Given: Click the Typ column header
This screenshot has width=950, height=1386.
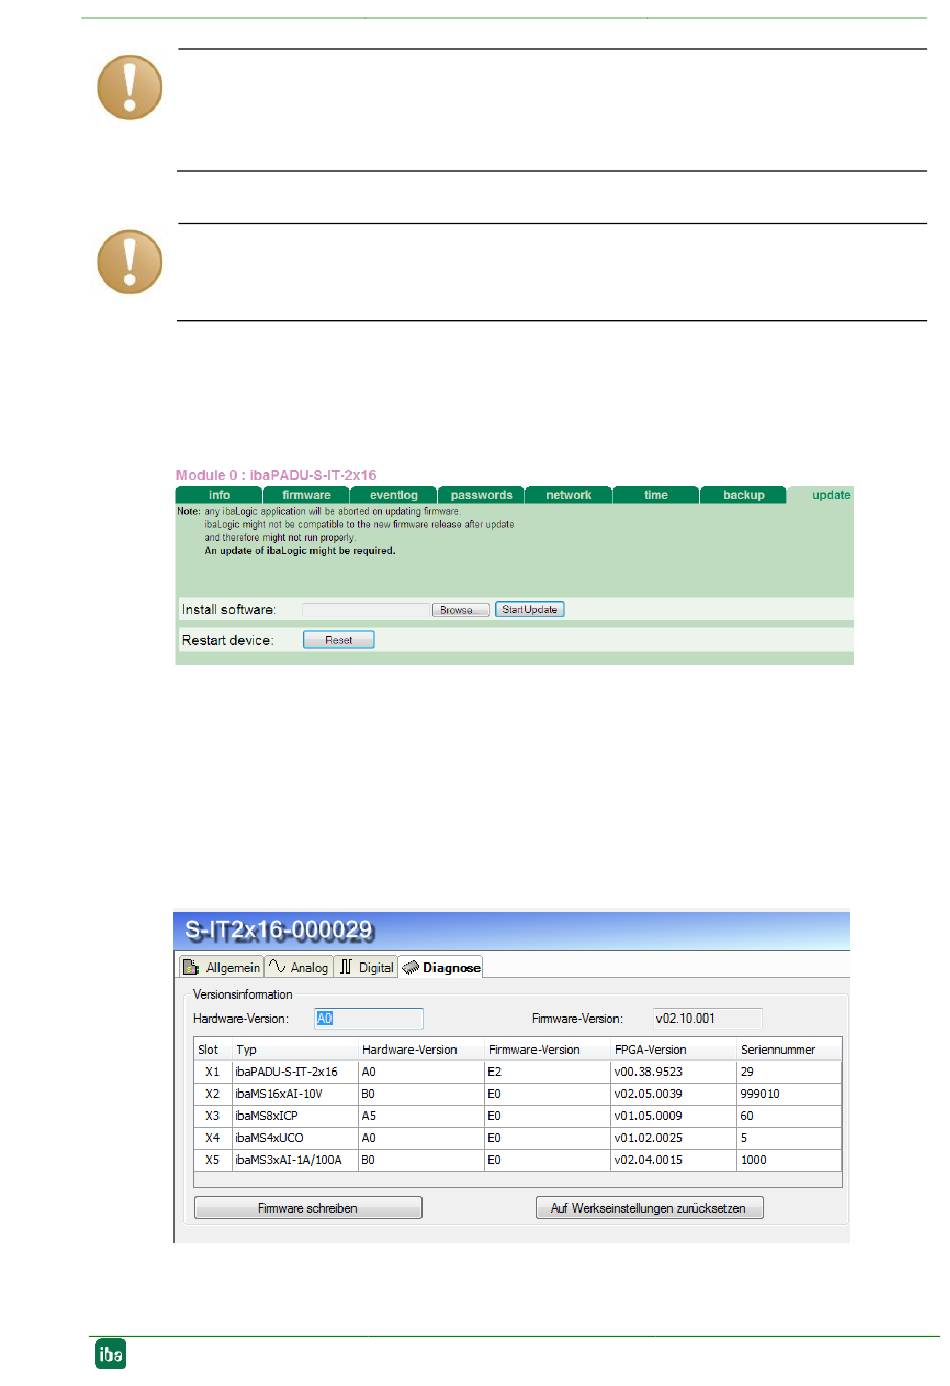Looking at the screenshot, I should click(x=295, y=1049).
